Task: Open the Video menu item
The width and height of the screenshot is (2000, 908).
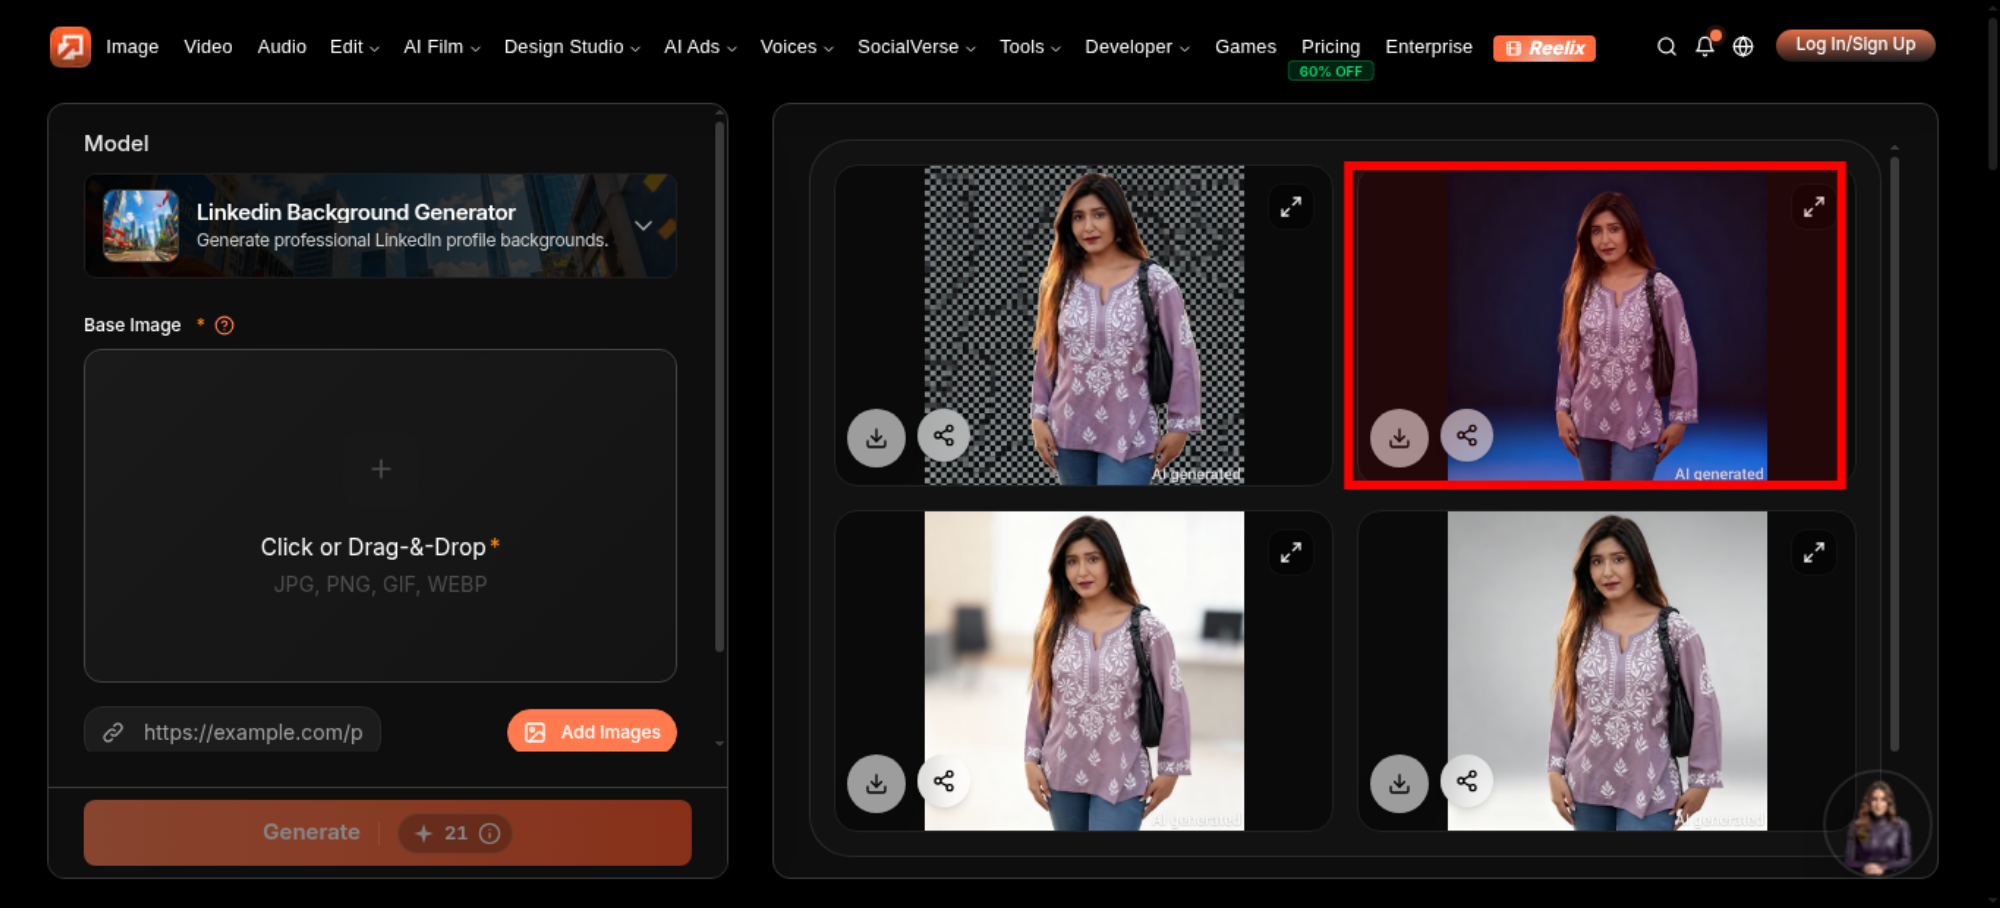Action: point(208,47)
